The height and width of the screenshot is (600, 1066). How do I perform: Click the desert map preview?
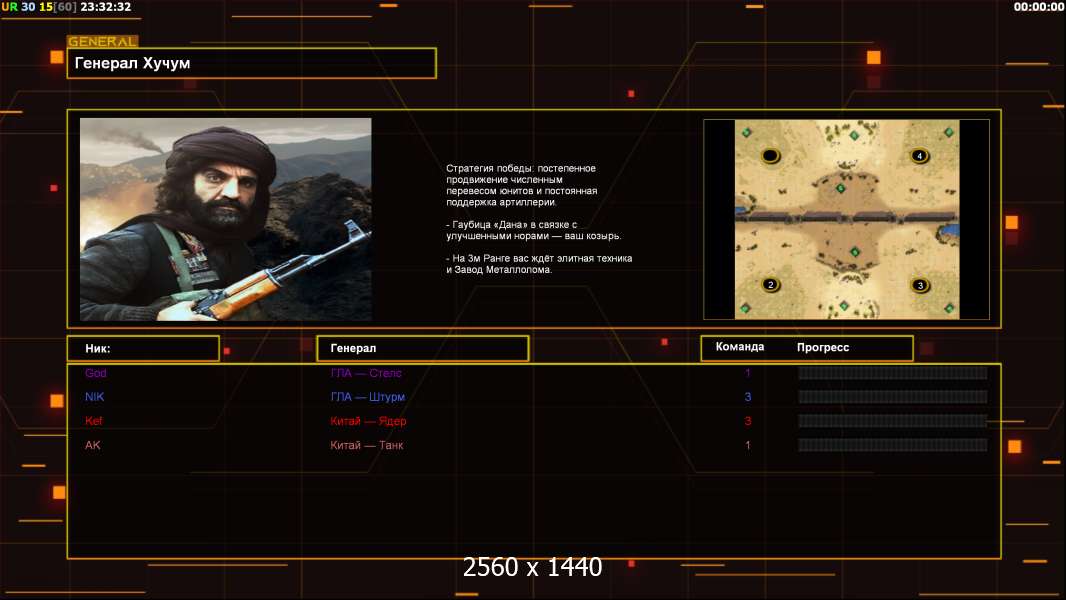coord(846,219)
